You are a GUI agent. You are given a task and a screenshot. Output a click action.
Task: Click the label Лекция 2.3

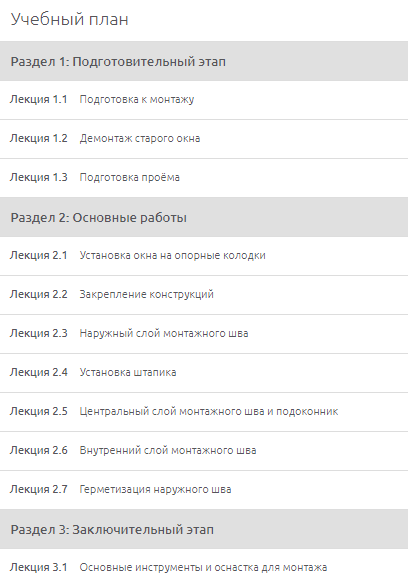(38, 333)
